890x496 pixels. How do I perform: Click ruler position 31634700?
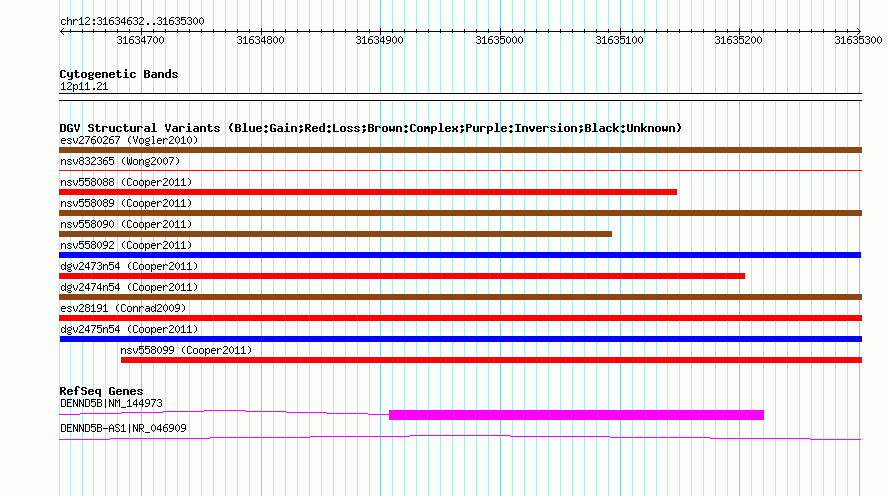(x=140, y=40)
